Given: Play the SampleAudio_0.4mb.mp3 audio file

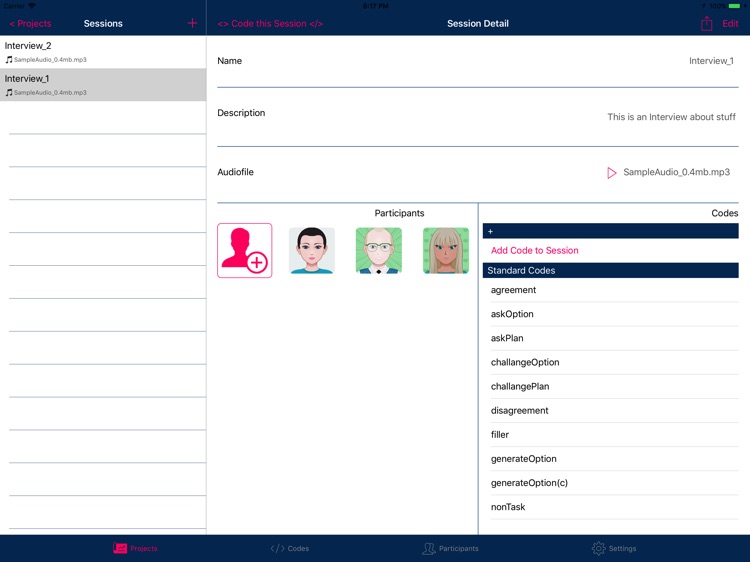Looking at the screenshot, I should tap(611, 173).
